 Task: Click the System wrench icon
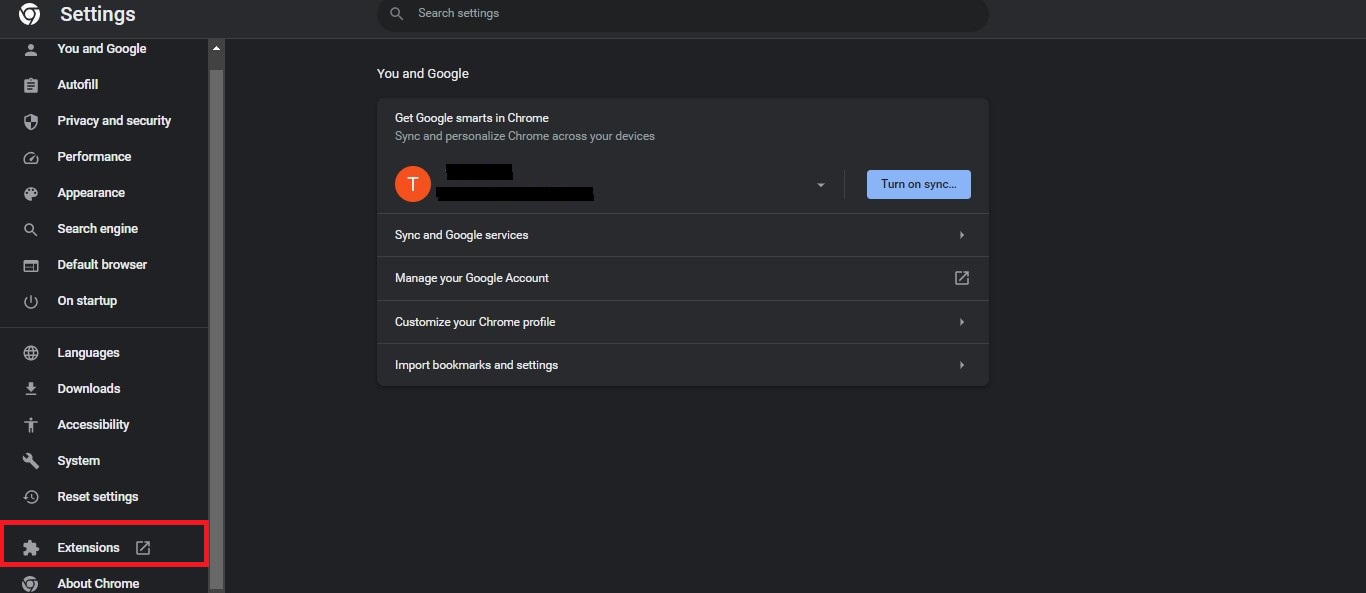pos(31,461)
